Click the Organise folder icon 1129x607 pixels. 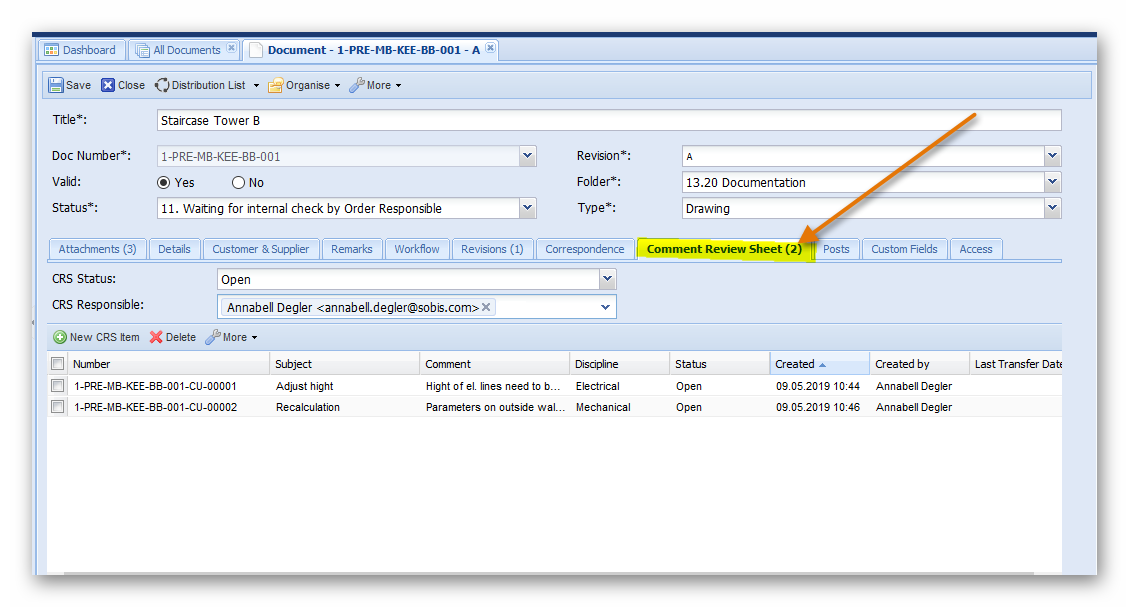coord(275,86)
